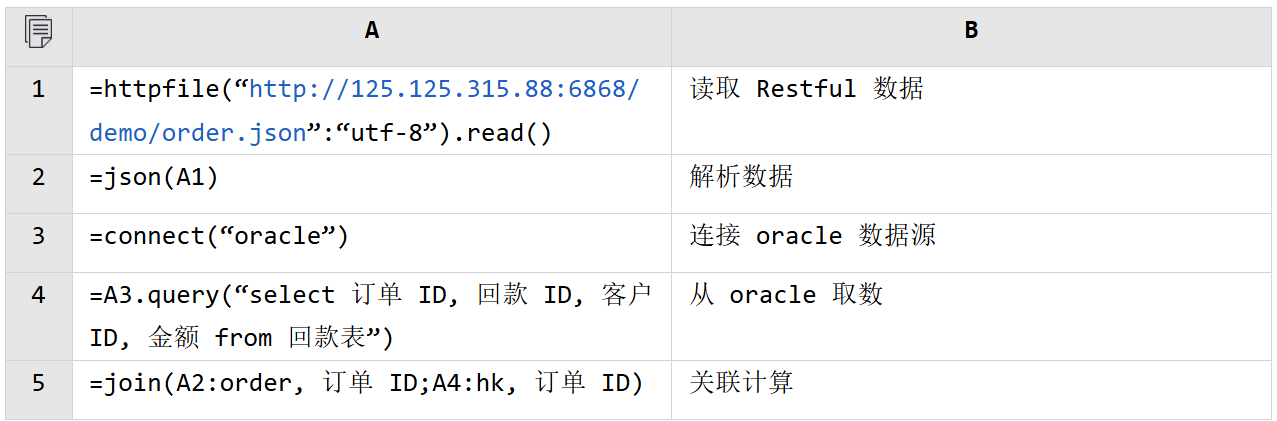Select column B header

[x=970, y=32]
